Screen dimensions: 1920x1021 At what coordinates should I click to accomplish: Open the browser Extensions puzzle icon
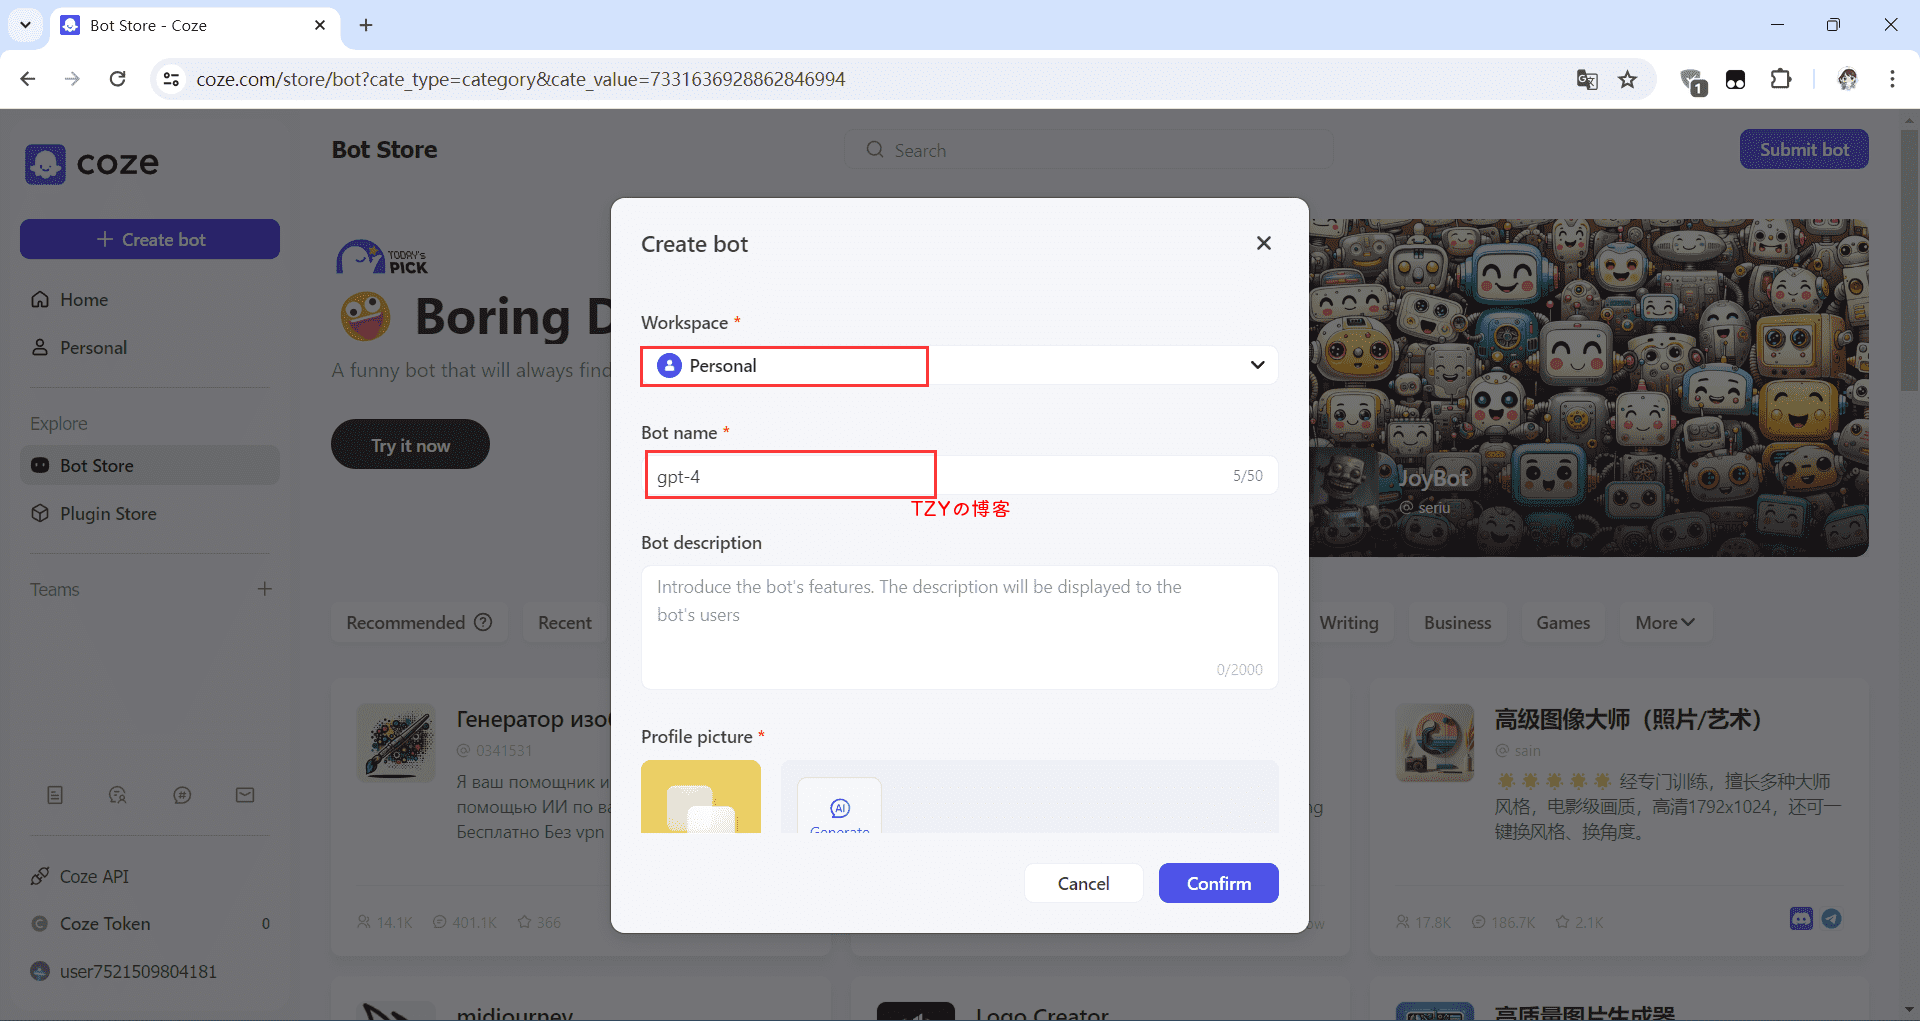coord(1781,79)
